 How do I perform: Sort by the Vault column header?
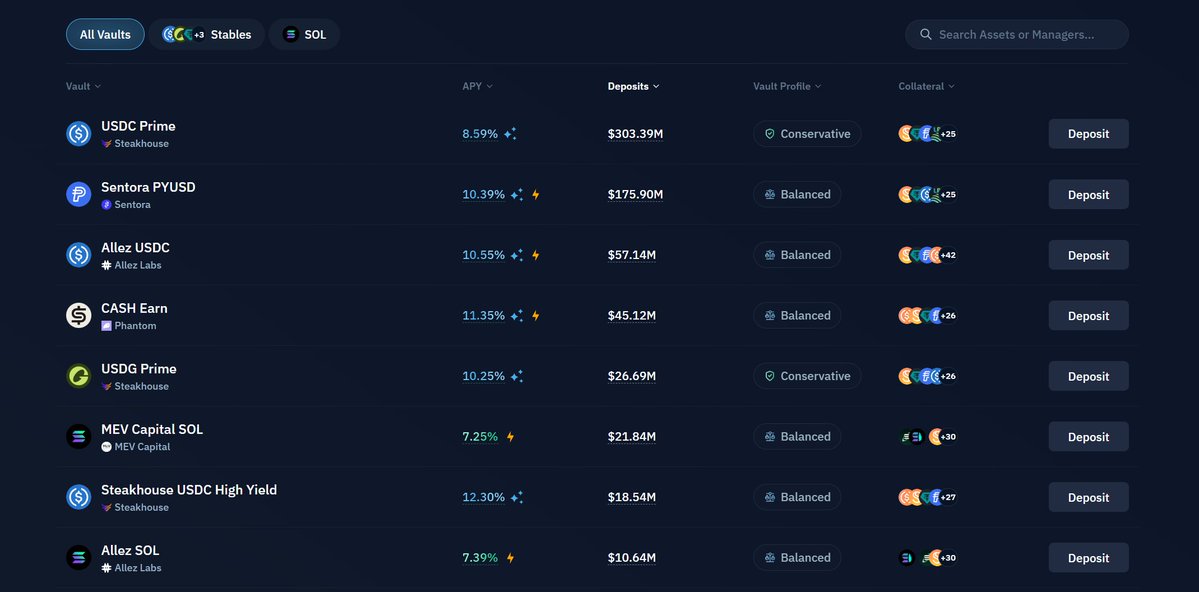coord(83,87)
